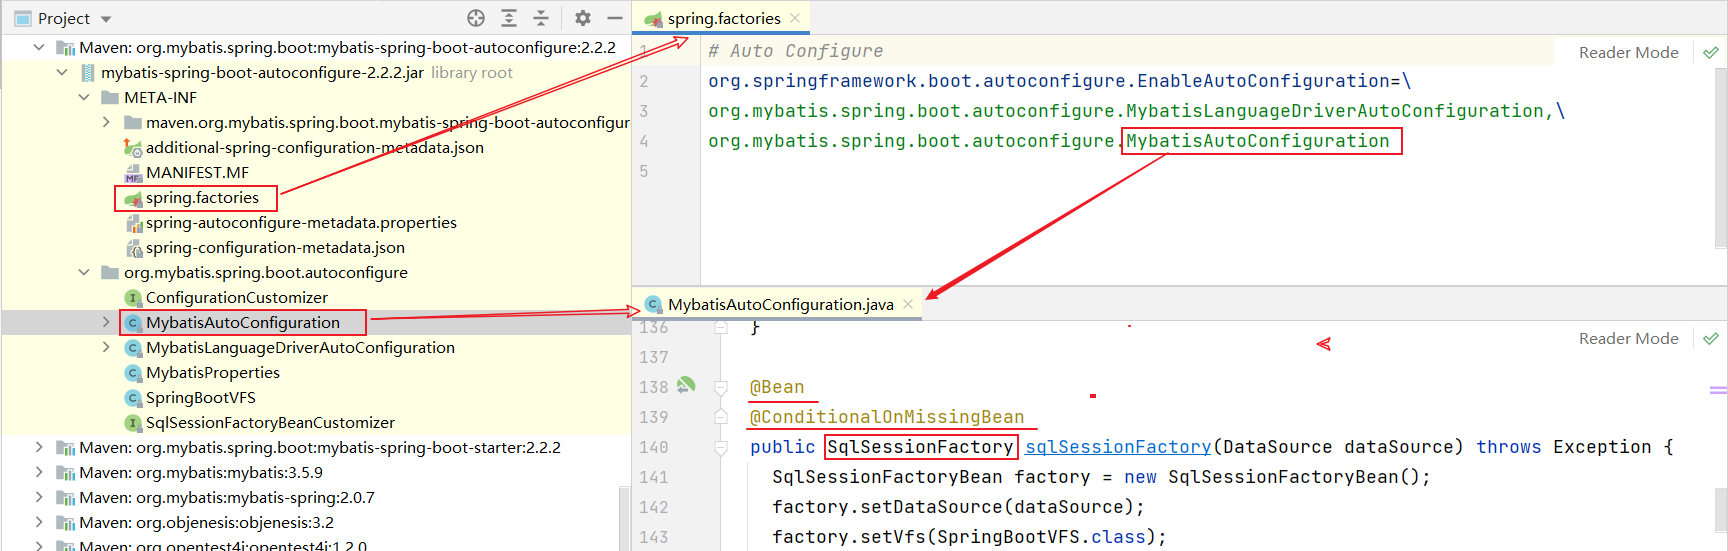Open Project panel settings gear
This screenshot has height=551, width=1728.
583,18
